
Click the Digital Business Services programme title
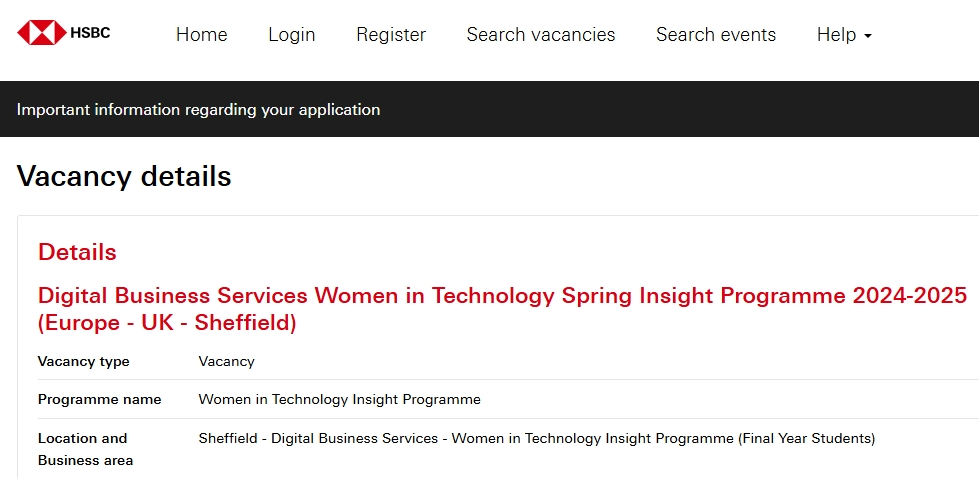(502, 295)
